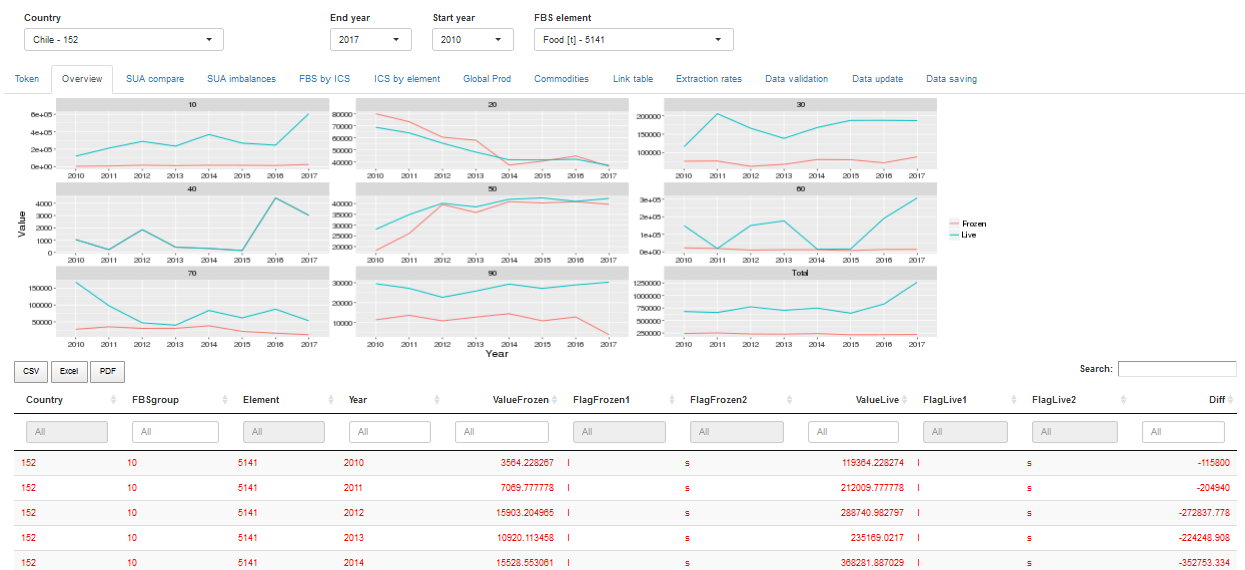Click the Frozen legend color key
The image size is (1245, 570).
953,224
